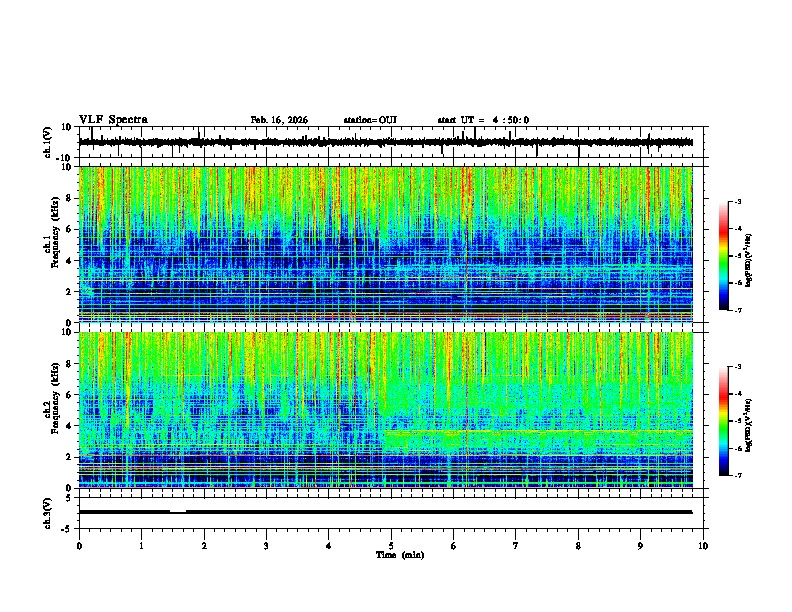Click the ch.1 spectrogram plot
The width and height of the screenshot is (792, 612).
point(386,244)
